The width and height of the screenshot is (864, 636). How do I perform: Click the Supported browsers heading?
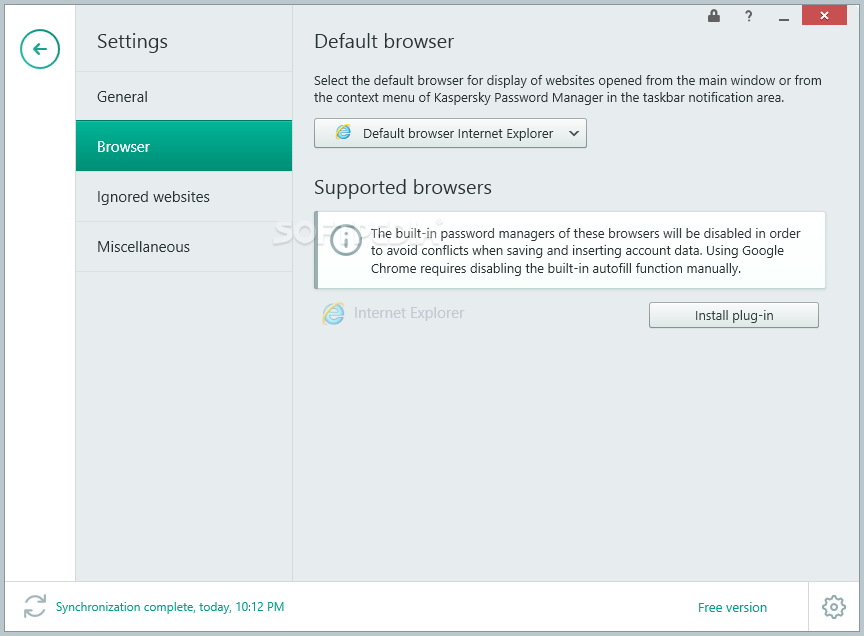click(403, 187)
